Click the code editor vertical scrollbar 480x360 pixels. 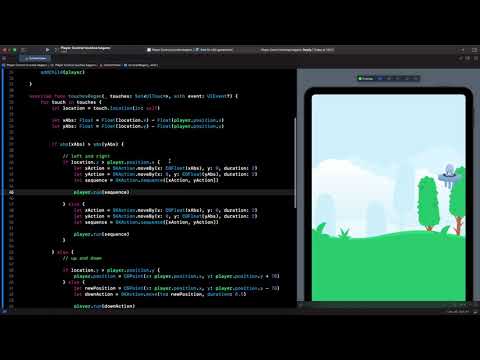[x=295, y=163]
